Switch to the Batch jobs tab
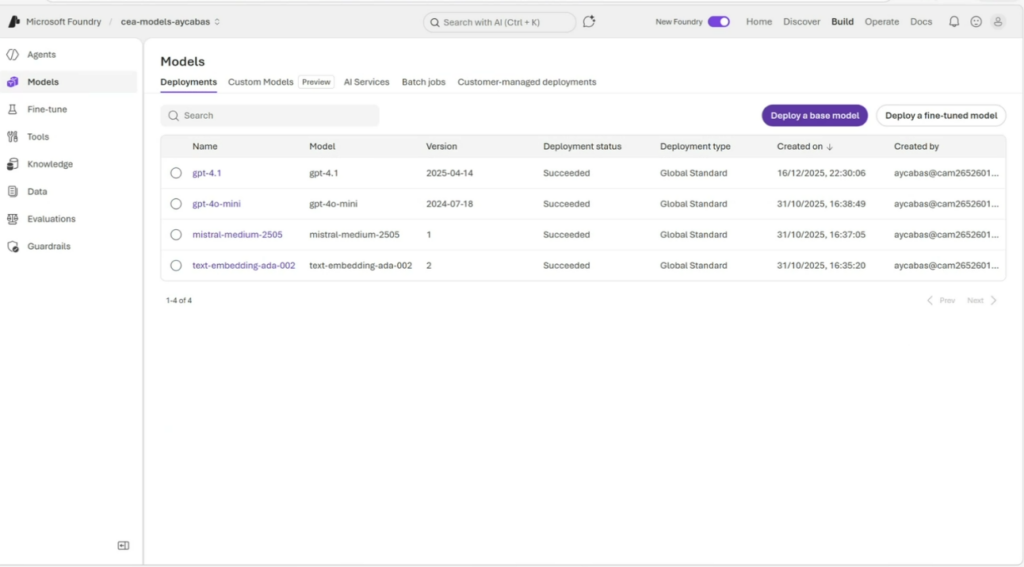Screen dimensions: 1024x567 click(x=423, y=82)
